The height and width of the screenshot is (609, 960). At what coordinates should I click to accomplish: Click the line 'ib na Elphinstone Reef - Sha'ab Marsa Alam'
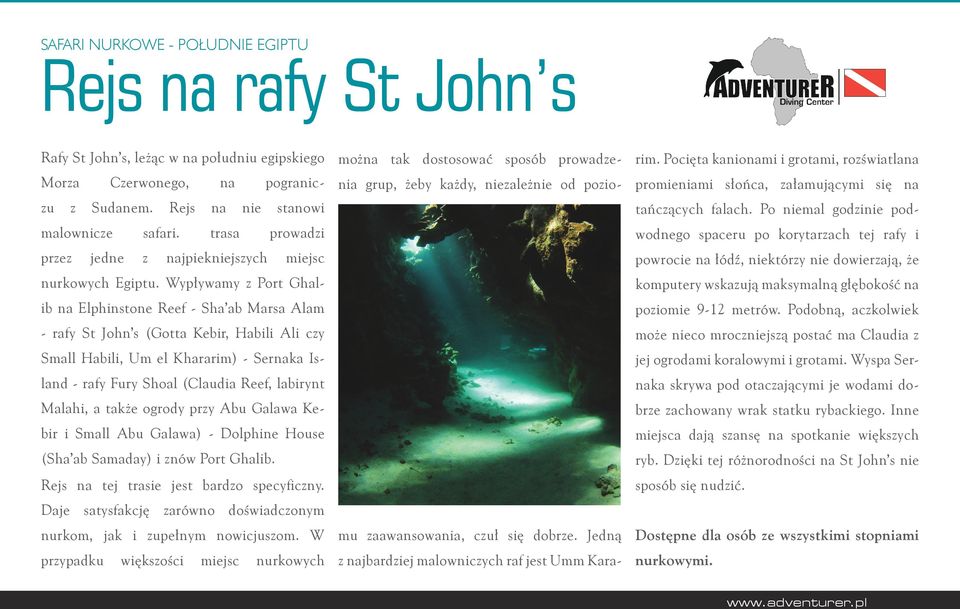pyautogui.click(x=182, y=308)
